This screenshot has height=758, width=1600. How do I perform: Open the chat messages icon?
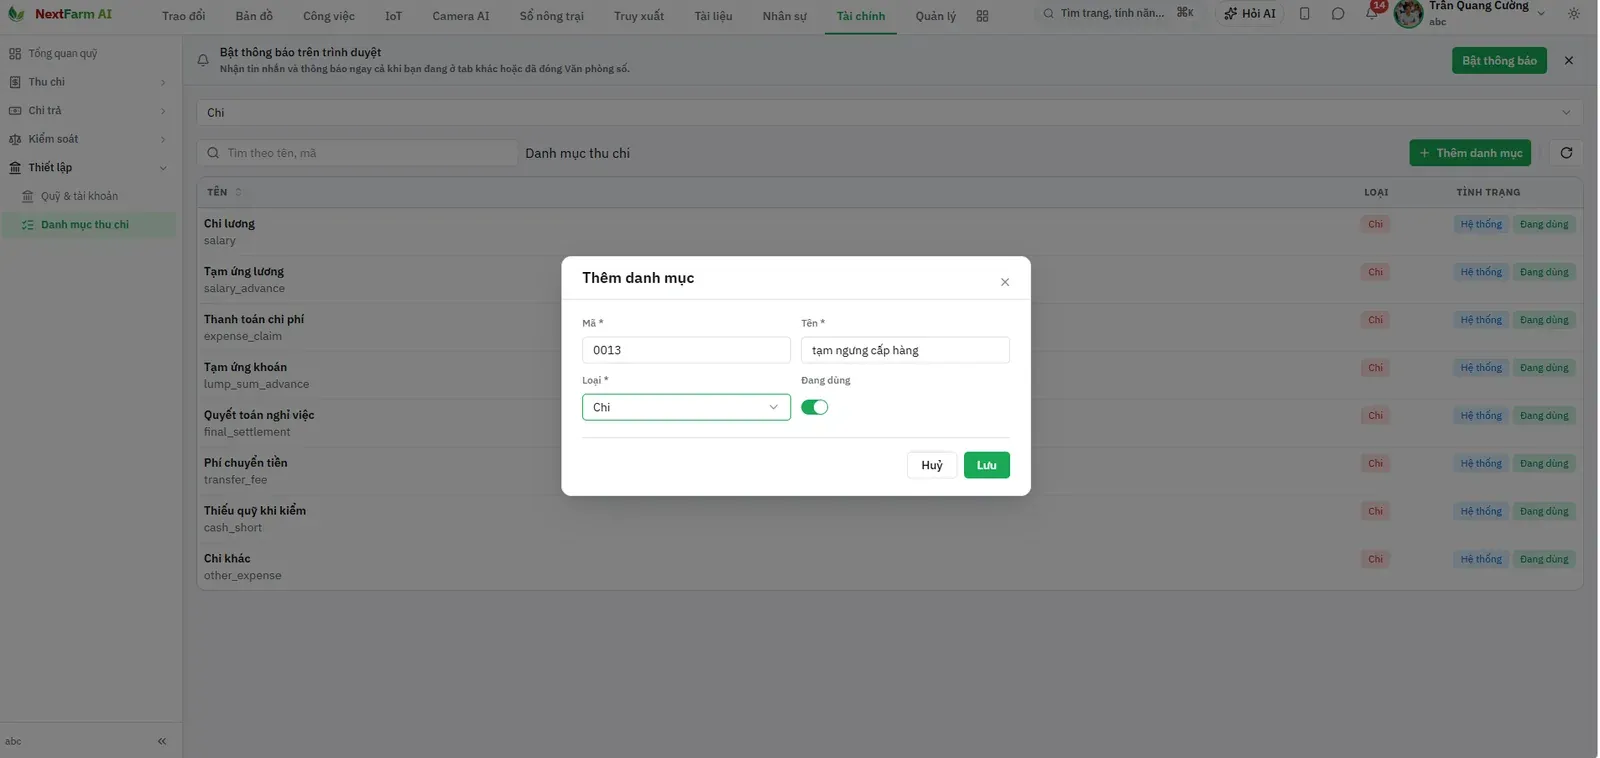[1338, 14]
